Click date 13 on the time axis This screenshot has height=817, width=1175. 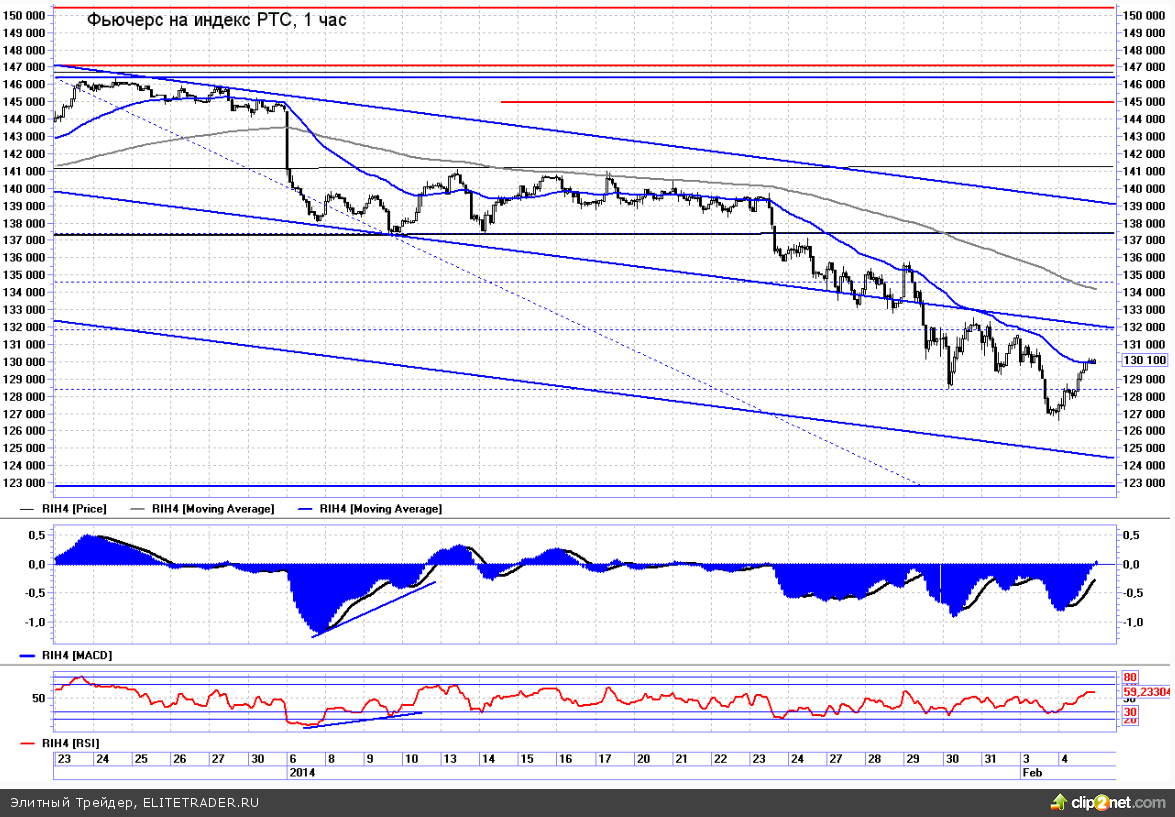pyautogui.click(x=452, y=759)
